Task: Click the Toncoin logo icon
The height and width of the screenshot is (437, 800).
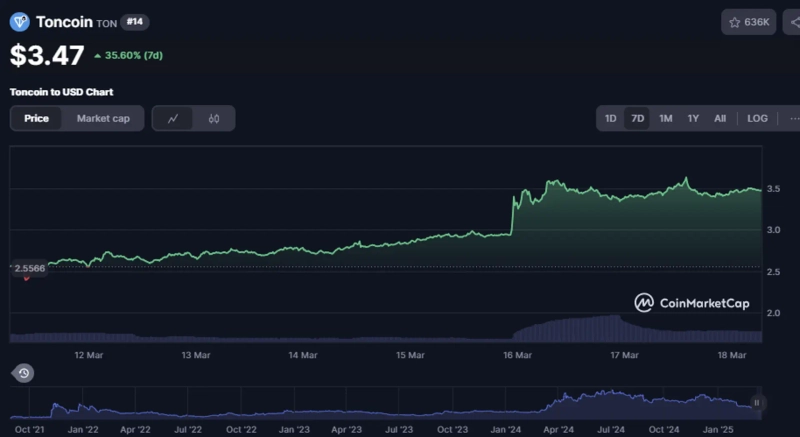Action: [x=20, y=21]
